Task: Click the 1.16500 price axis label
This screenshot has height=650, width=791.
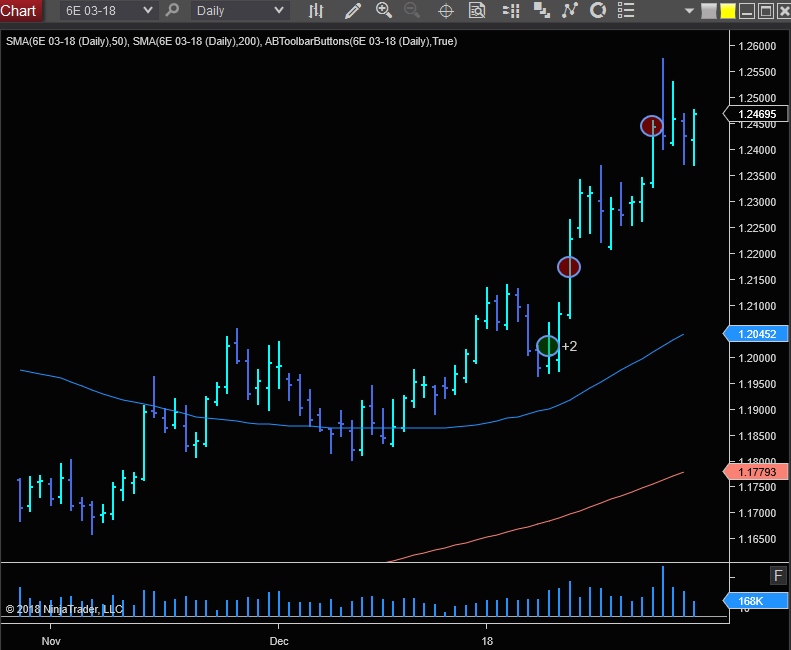Action: click(x=757, y=539)
